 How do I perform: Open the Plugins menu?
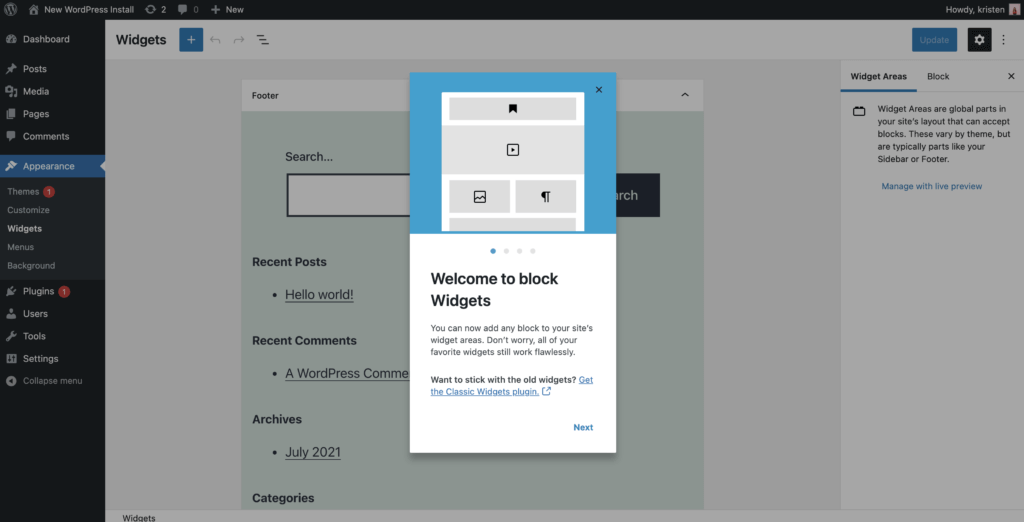pyautogui.click(x=52, y=291)
